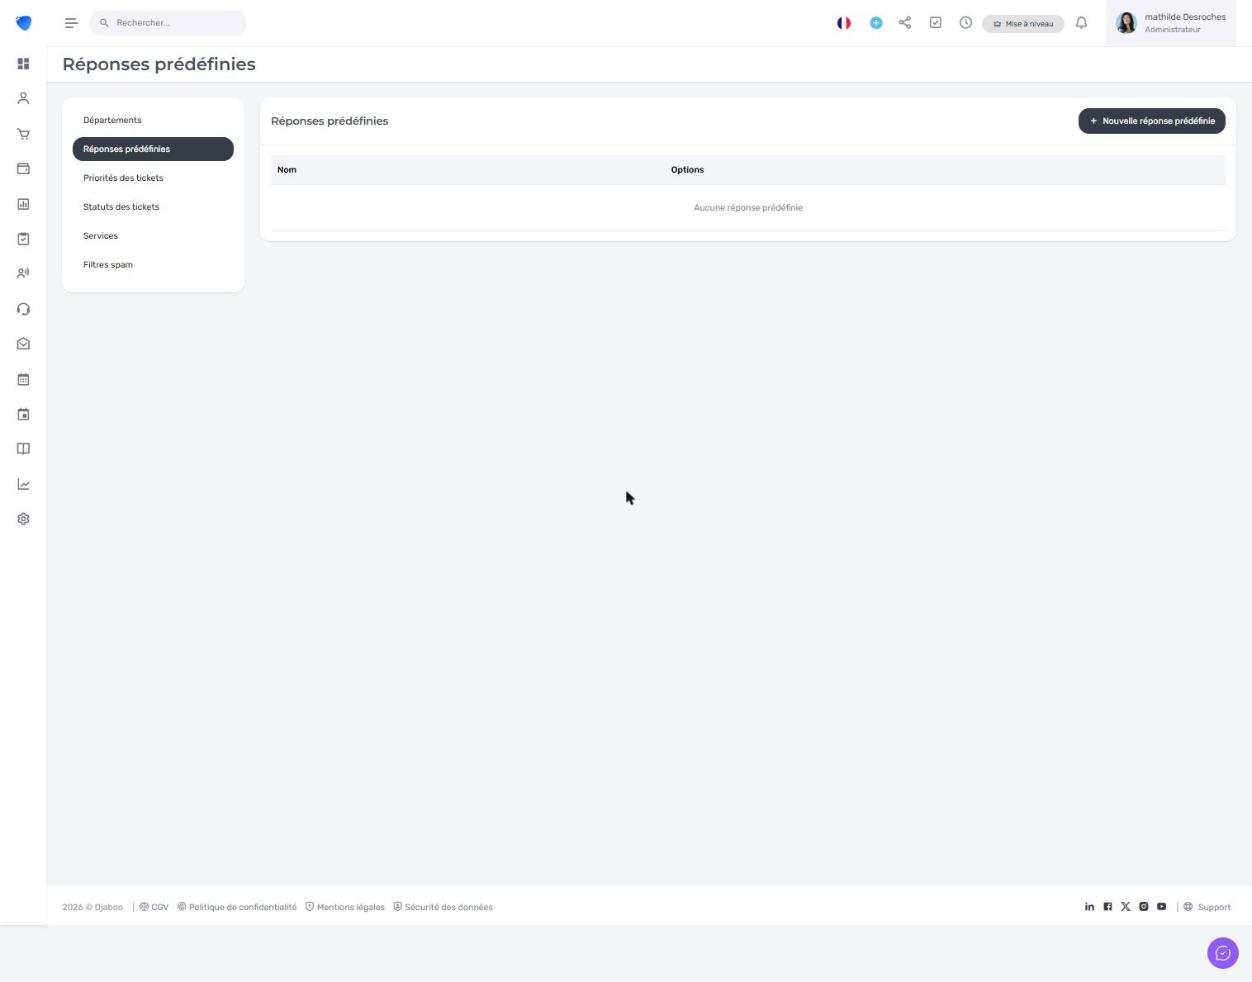Open the open envelope mail icon in sidebar
Viewport: 1252px width, 982px height.
click(23, 344)
